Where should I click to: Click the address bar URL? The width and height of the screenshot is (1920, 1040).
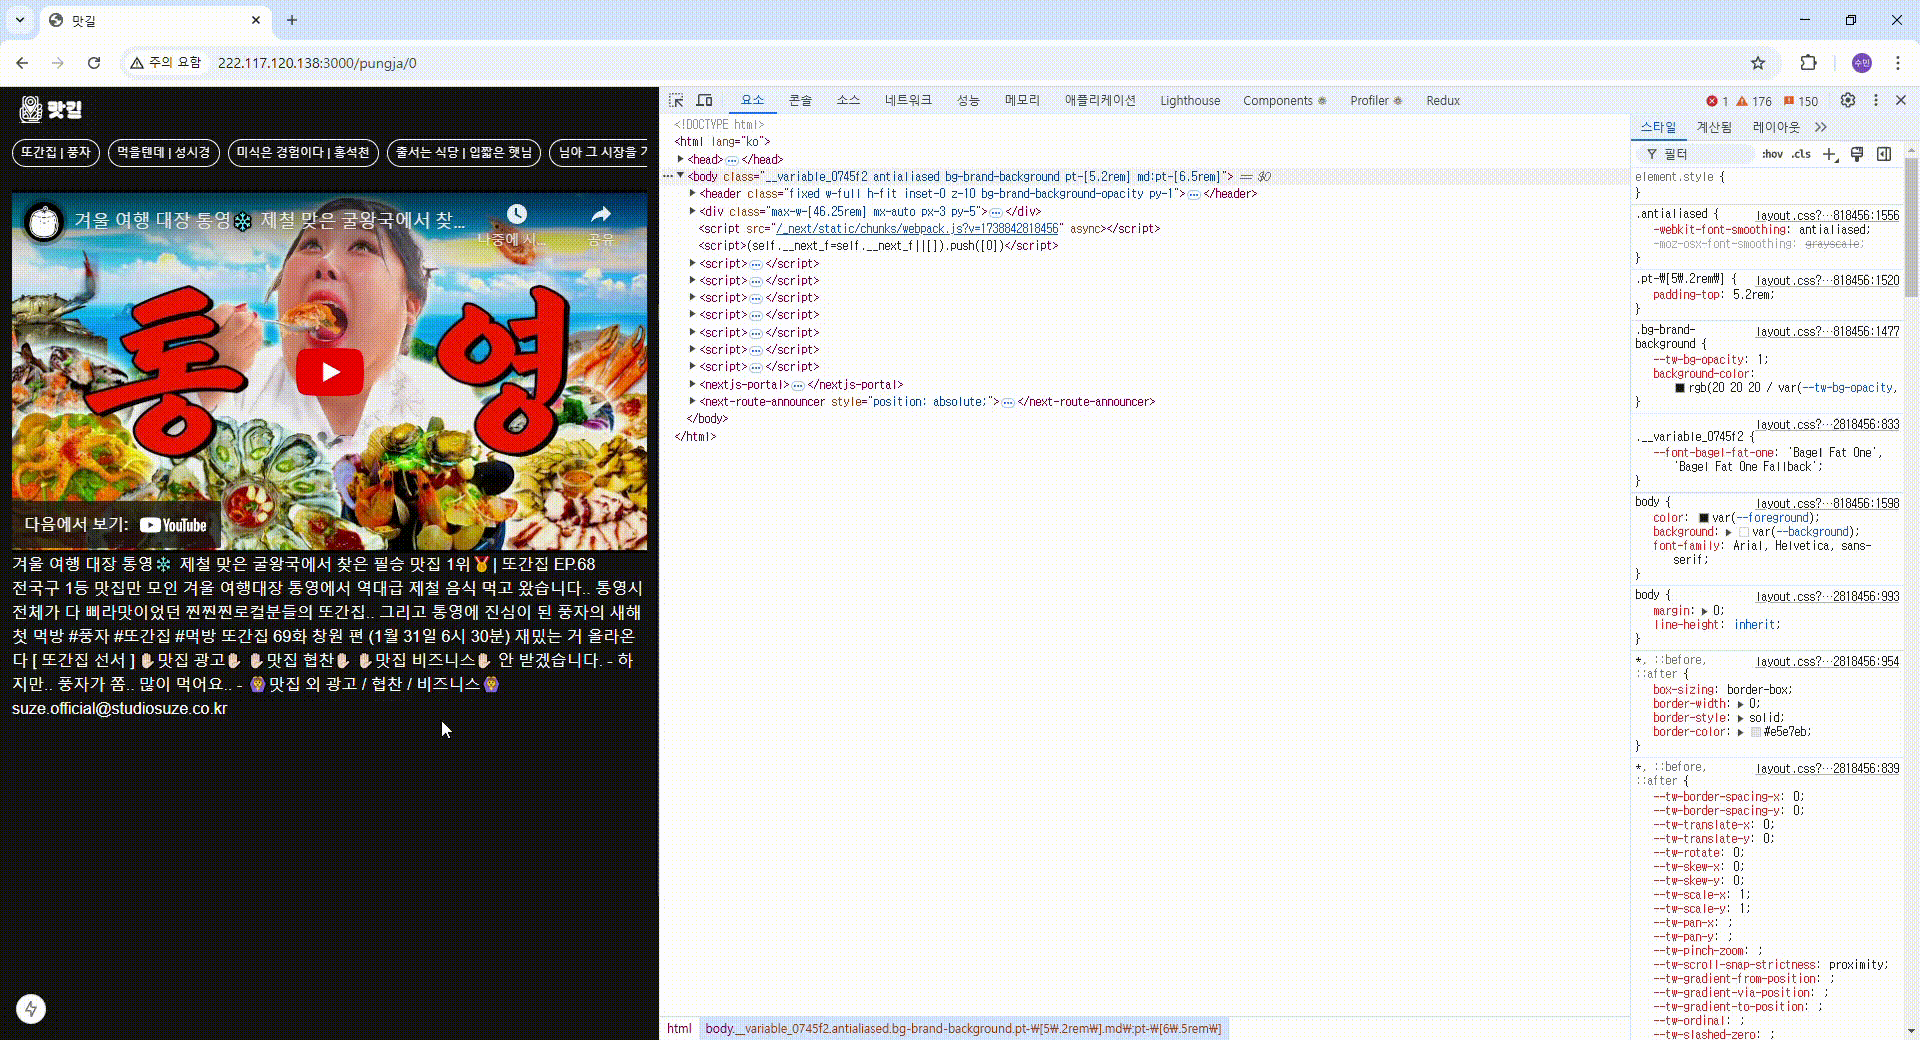tap(317, 63)
